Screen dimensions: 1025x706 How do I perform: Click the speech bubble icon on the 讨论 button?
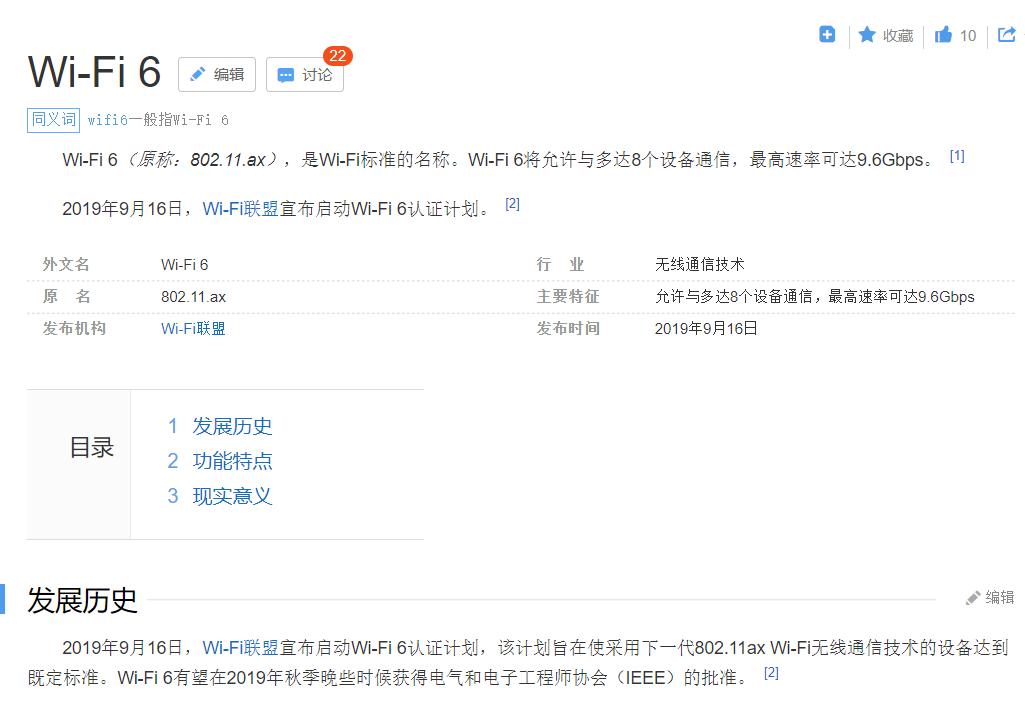point(284,74)
